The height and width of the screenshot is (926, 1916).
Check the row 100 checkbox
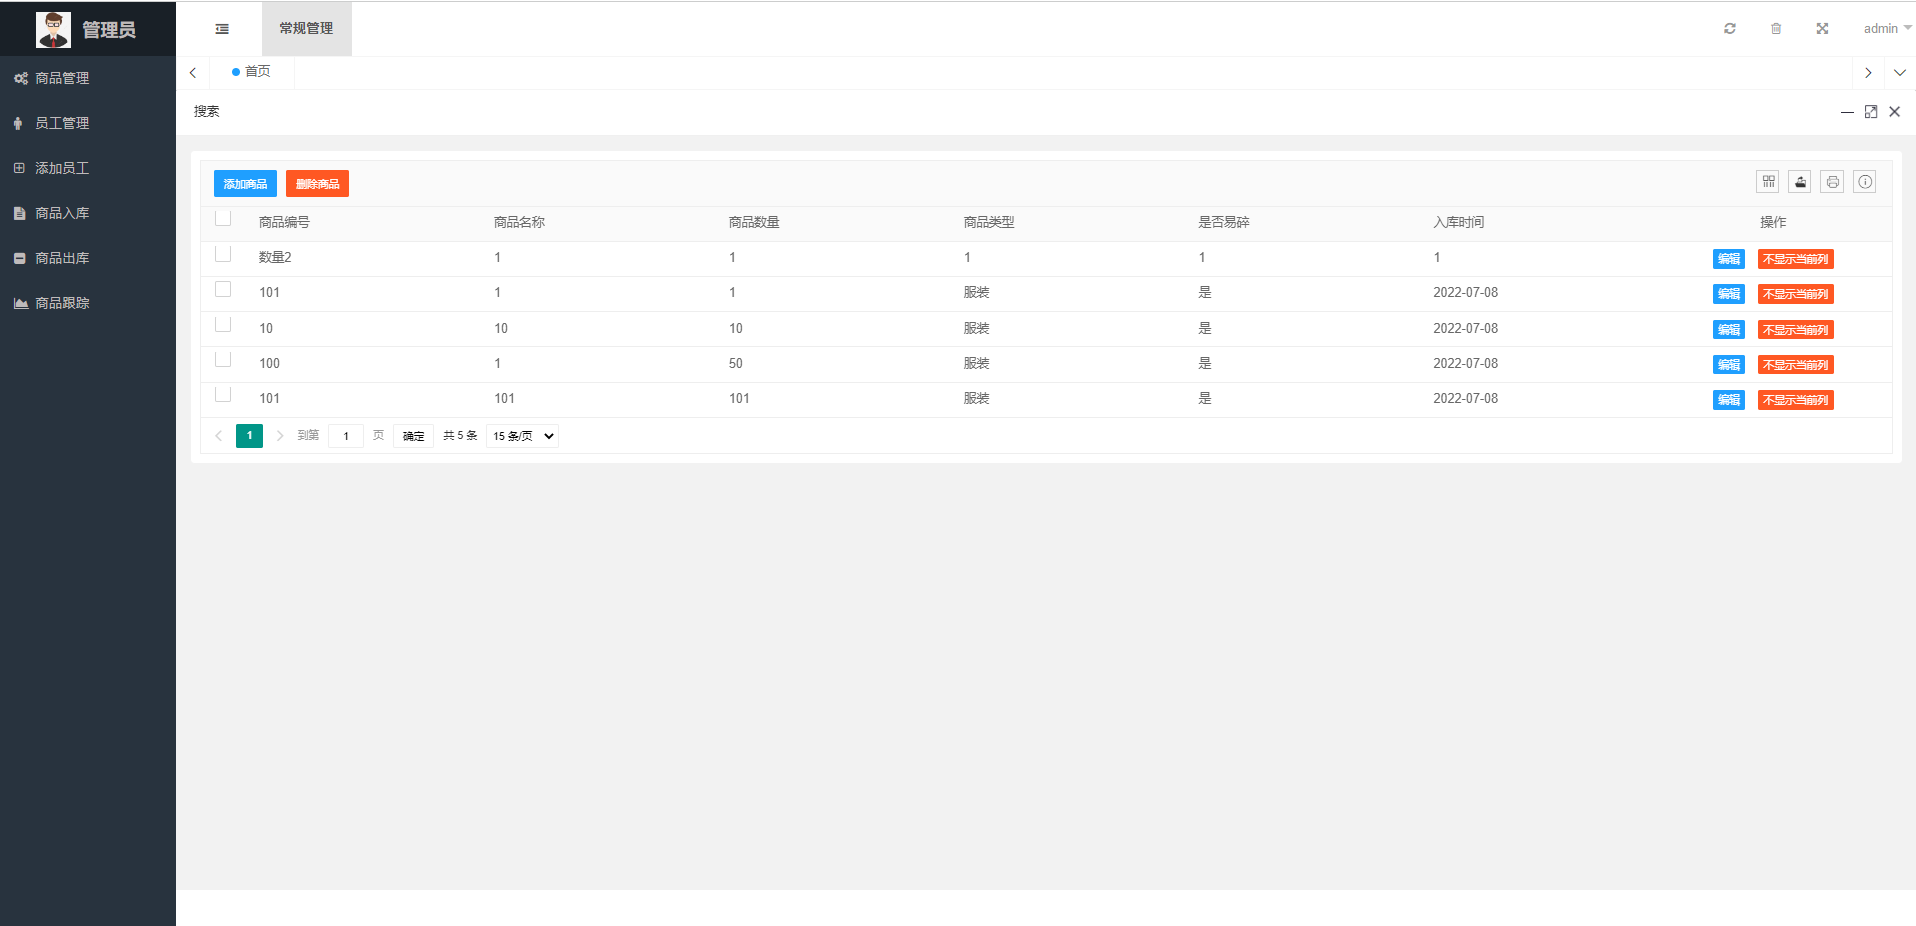(223, 360)
